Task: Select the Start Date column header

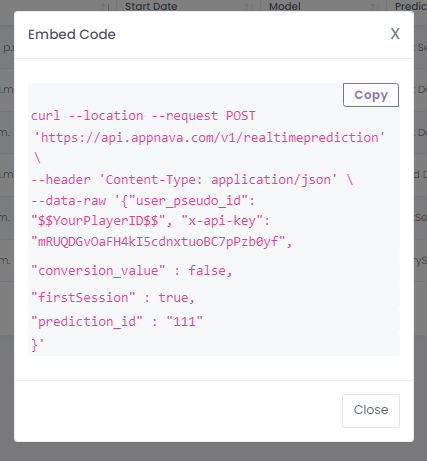Action: [151, 6]
